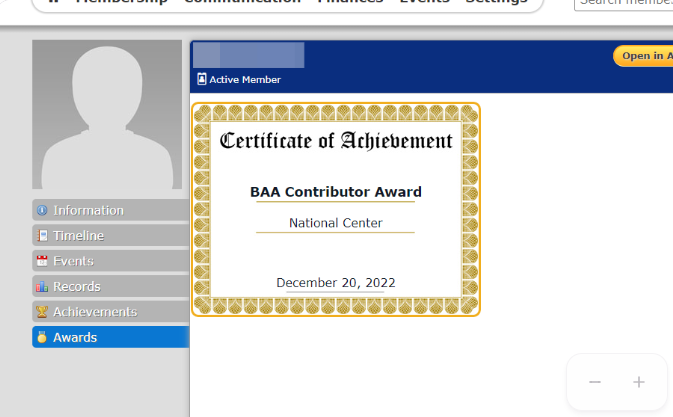
Task: Open the Information sidebar section
Action: [111, 210]
